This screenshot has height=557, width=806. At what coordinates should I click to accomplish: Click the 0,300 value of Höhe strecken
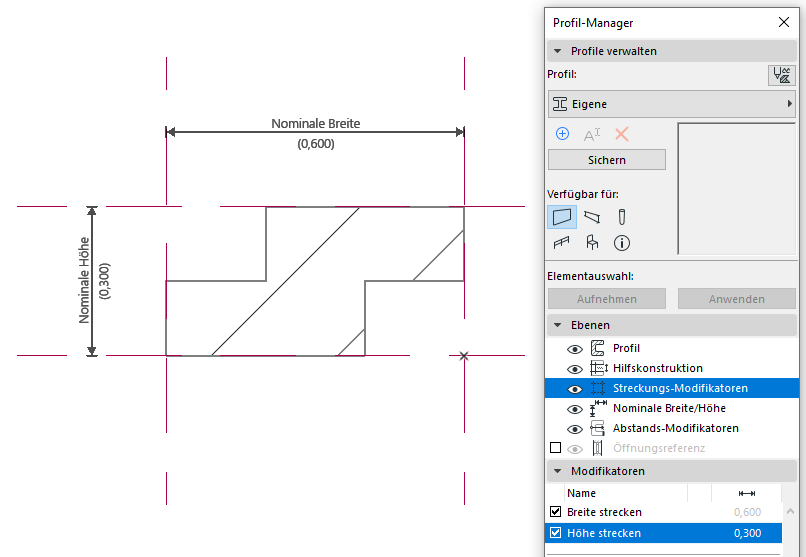pos(747,533)
